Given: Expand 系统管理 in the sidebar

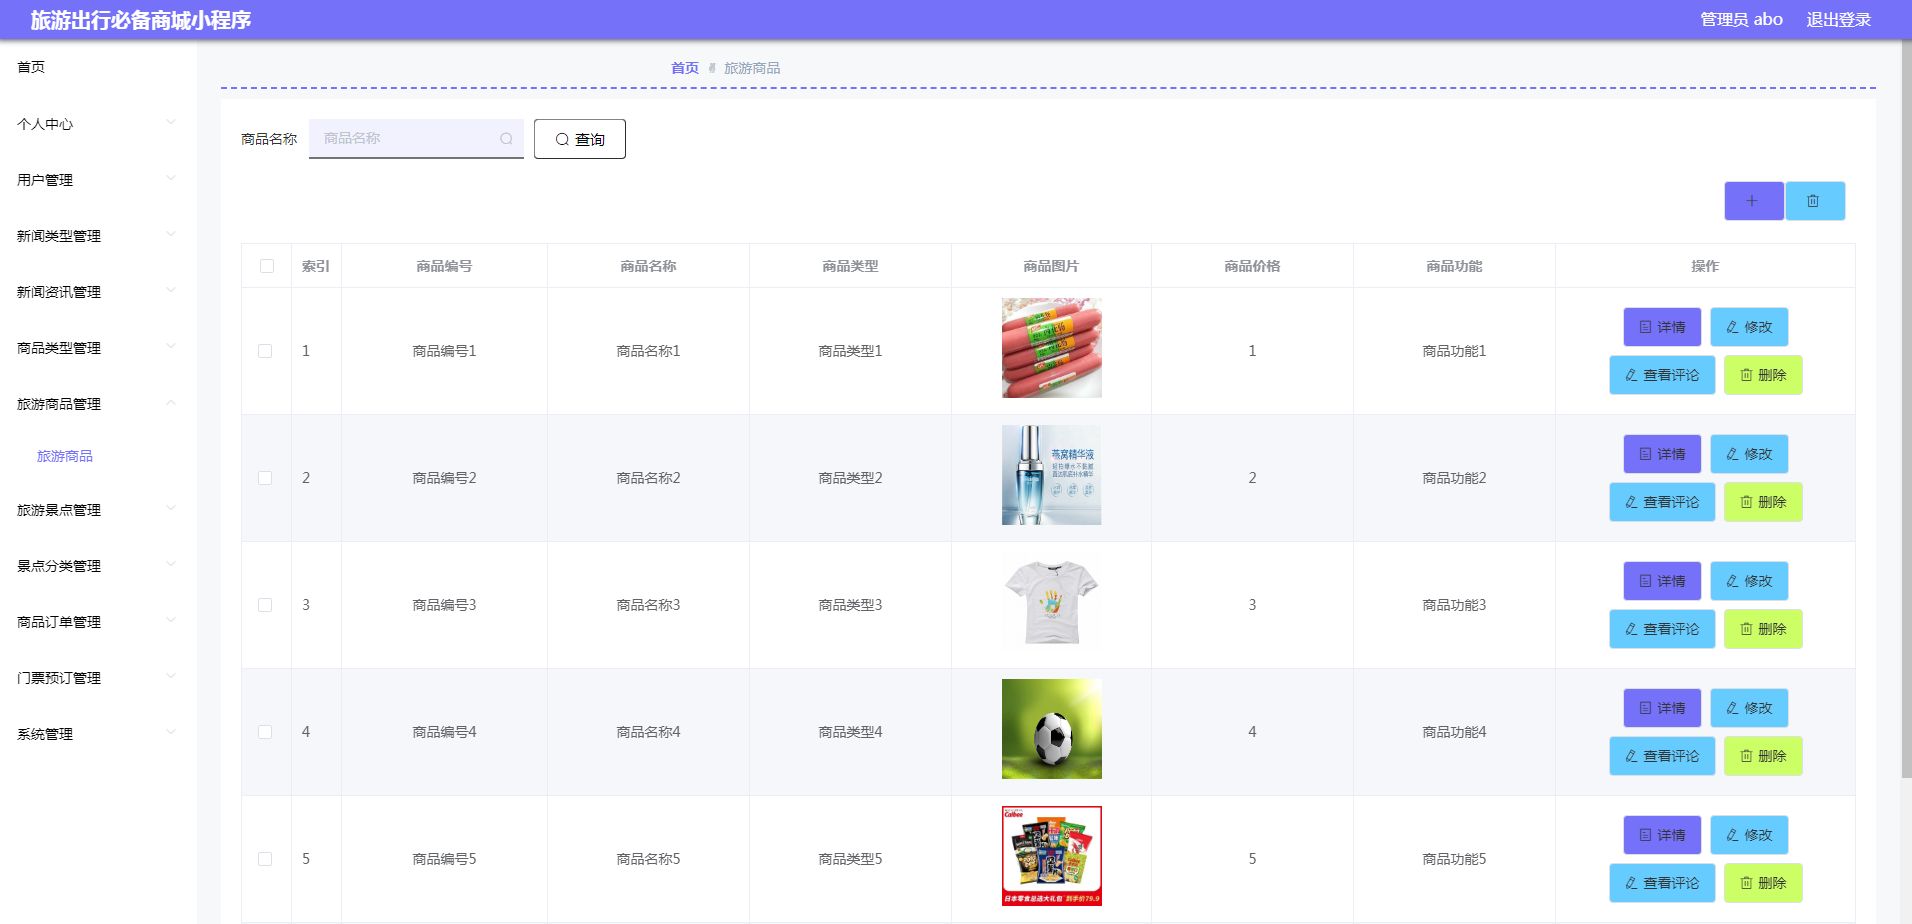Looking at the screenshot, I should pos(97,734).
